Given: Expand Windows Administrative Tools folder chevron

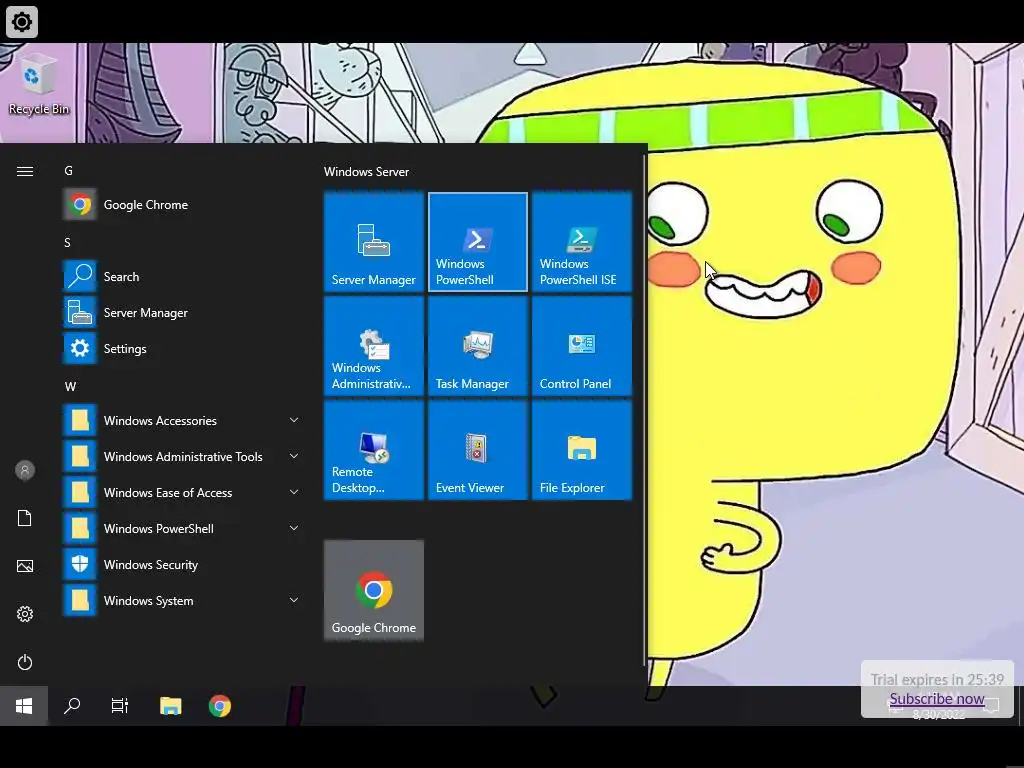Looking at the screenshot, I should [x=294, y=456].
